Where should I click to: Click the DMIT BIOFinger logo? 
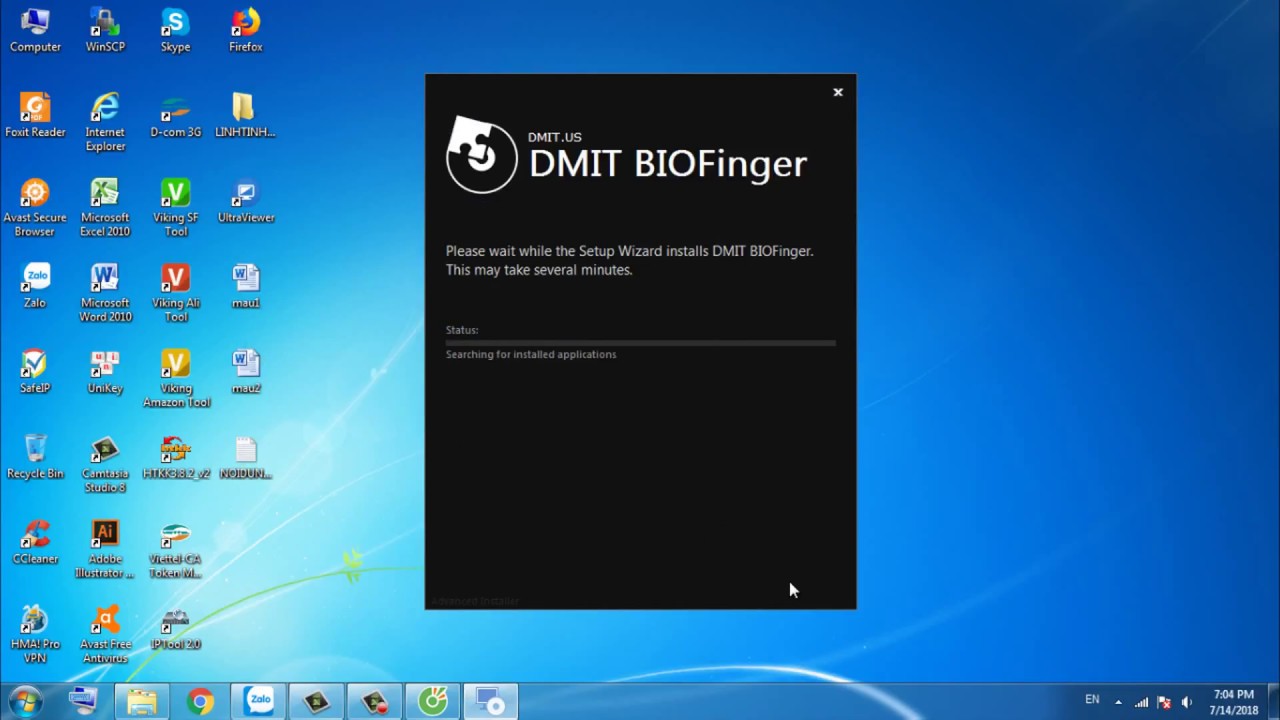(x=481, y=155)
